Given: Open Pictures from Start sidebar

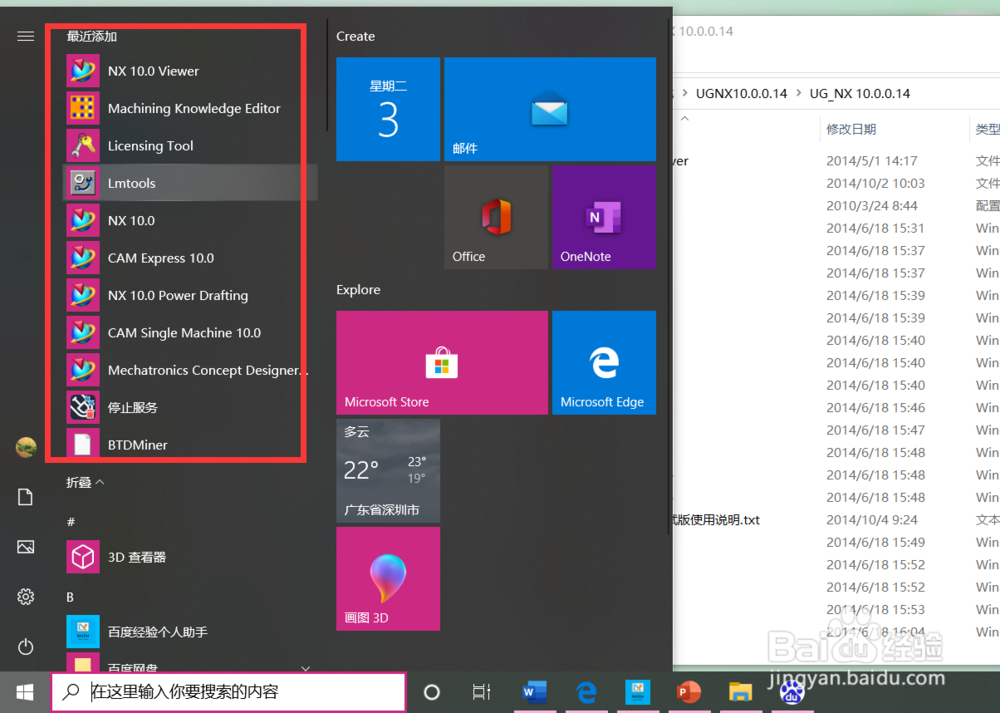Looking at the screenshot, I should point(26,547).
